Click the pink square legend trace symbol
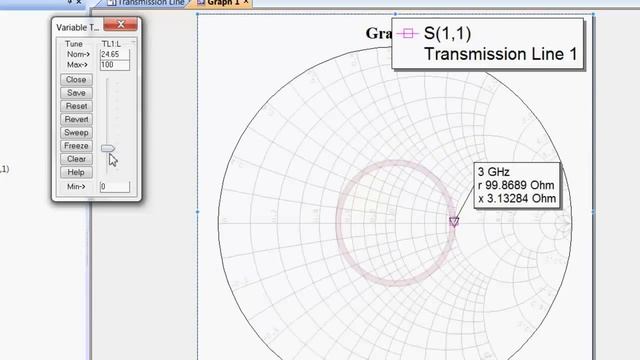The height and width of the screenshot is (360, 640). point(407,33)
